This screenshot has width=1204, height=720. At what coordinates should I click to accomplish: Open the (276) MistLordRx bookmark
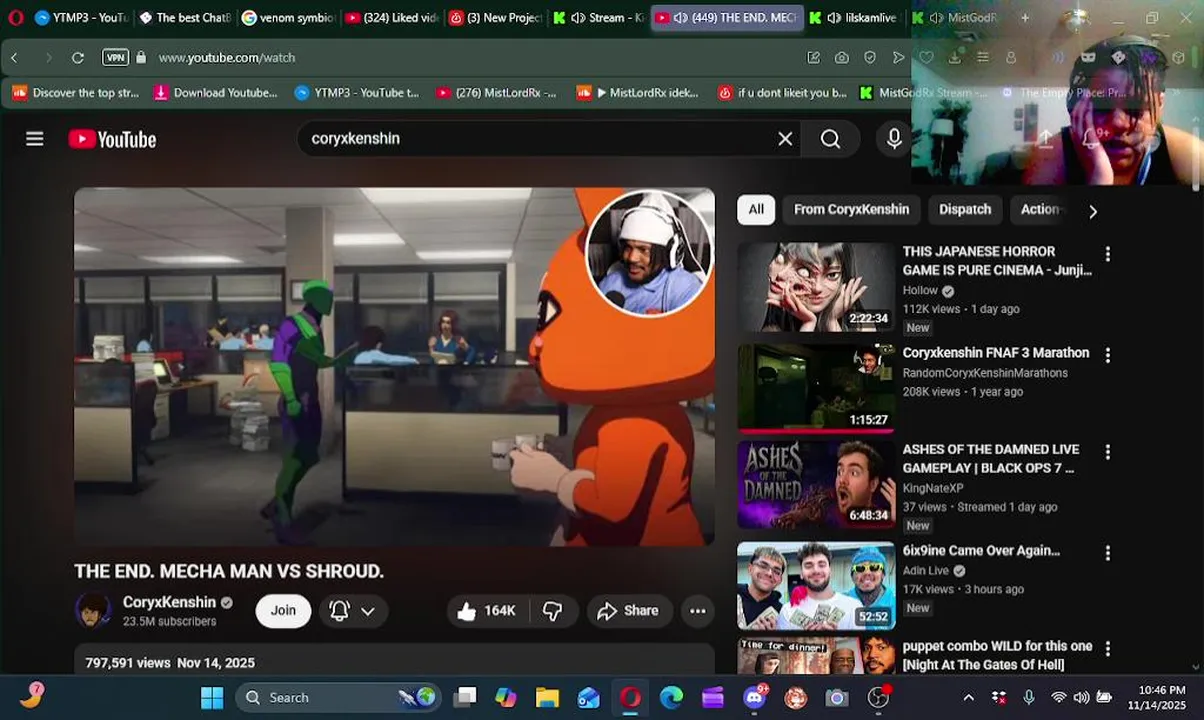pos(496,93)
